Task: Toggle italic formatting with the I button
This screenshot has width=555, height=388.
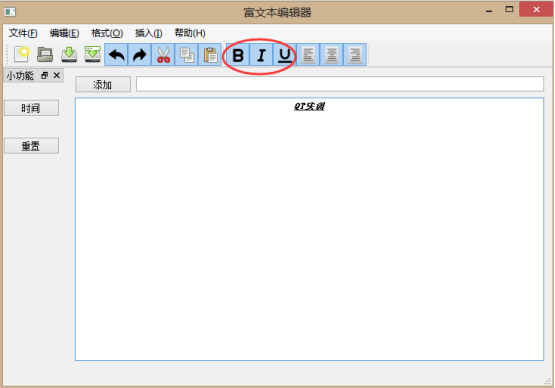Action: (x=261, y=55)
